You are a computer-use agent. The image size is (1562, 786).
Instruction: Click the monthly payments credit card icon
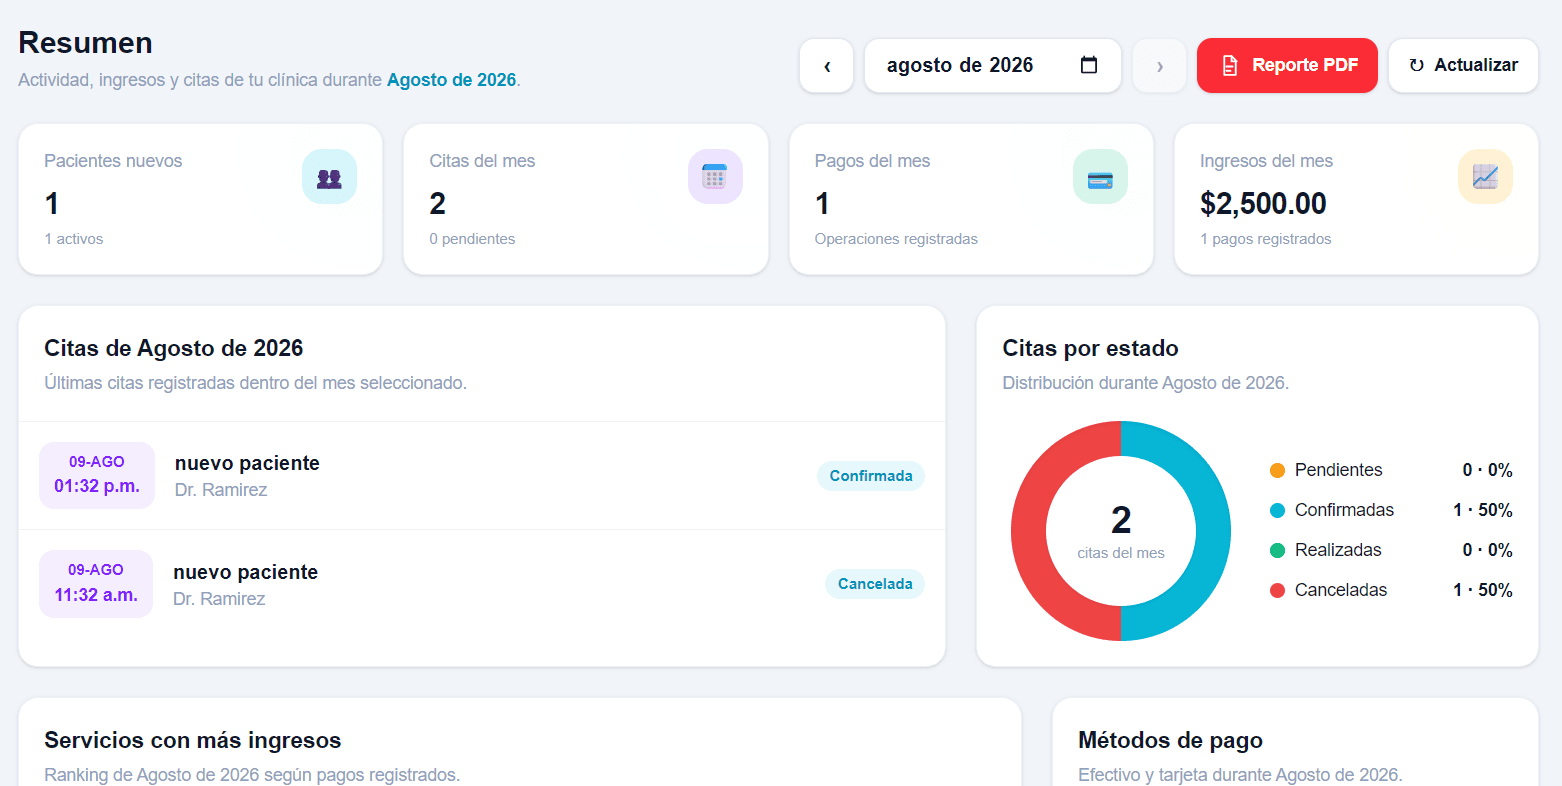1100,177
